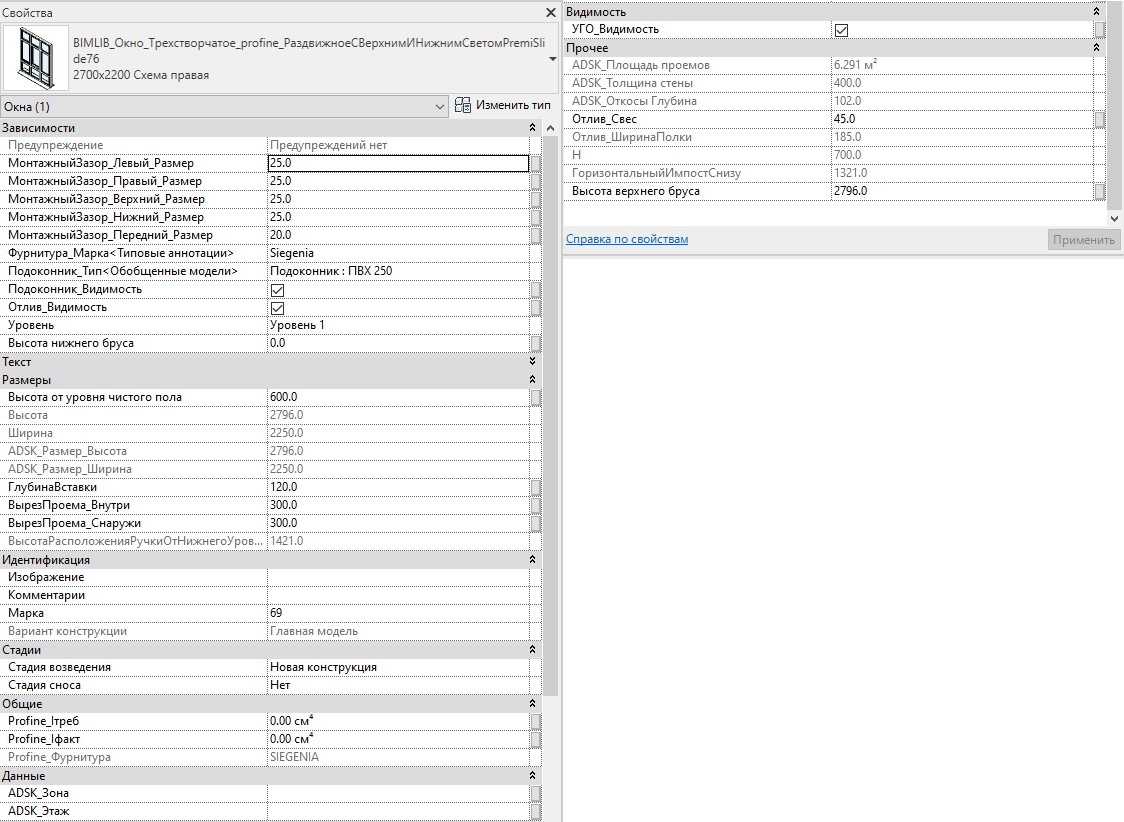Click small button at end of ADSK_Зона row
The width and height of the screenshot is (1124, 822).
click(x=535, y=793)
